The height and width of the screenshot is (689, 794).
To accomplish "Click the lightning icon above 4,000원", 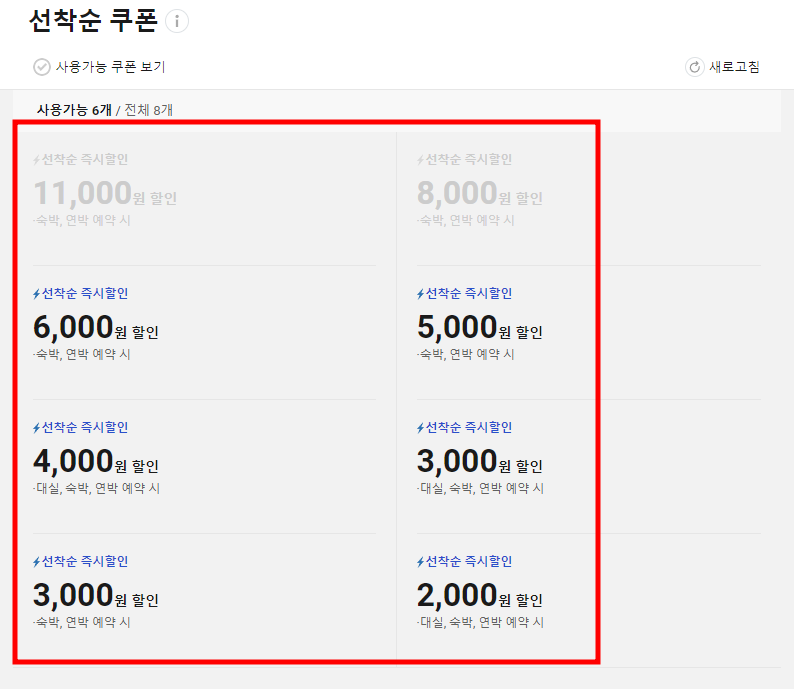I will coord(36,428).
